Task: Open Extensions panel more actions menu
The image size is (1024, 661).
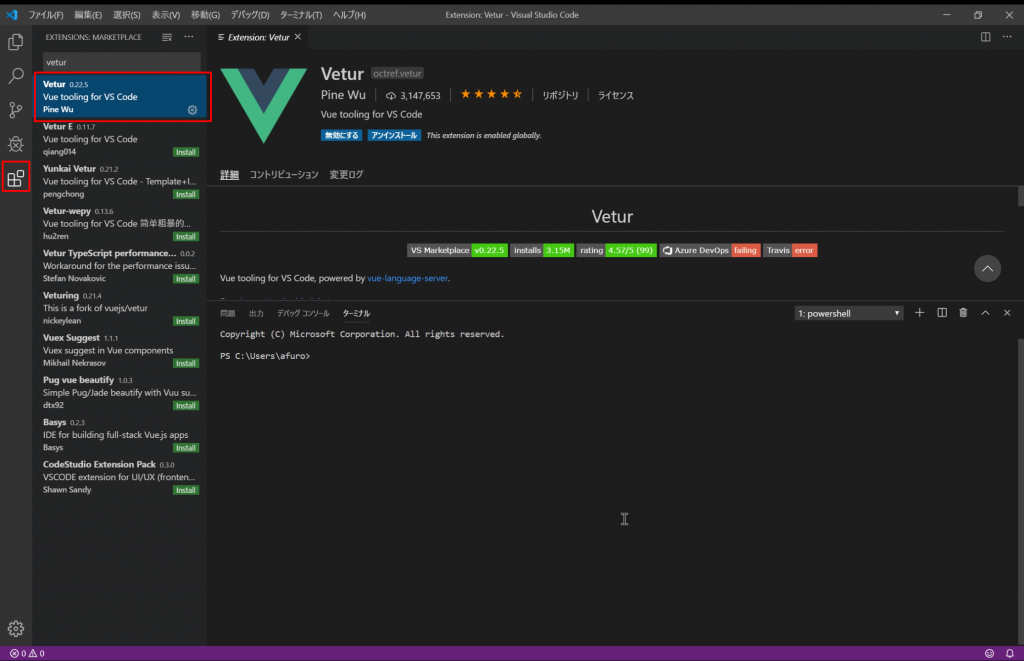Action: [189, 37]
